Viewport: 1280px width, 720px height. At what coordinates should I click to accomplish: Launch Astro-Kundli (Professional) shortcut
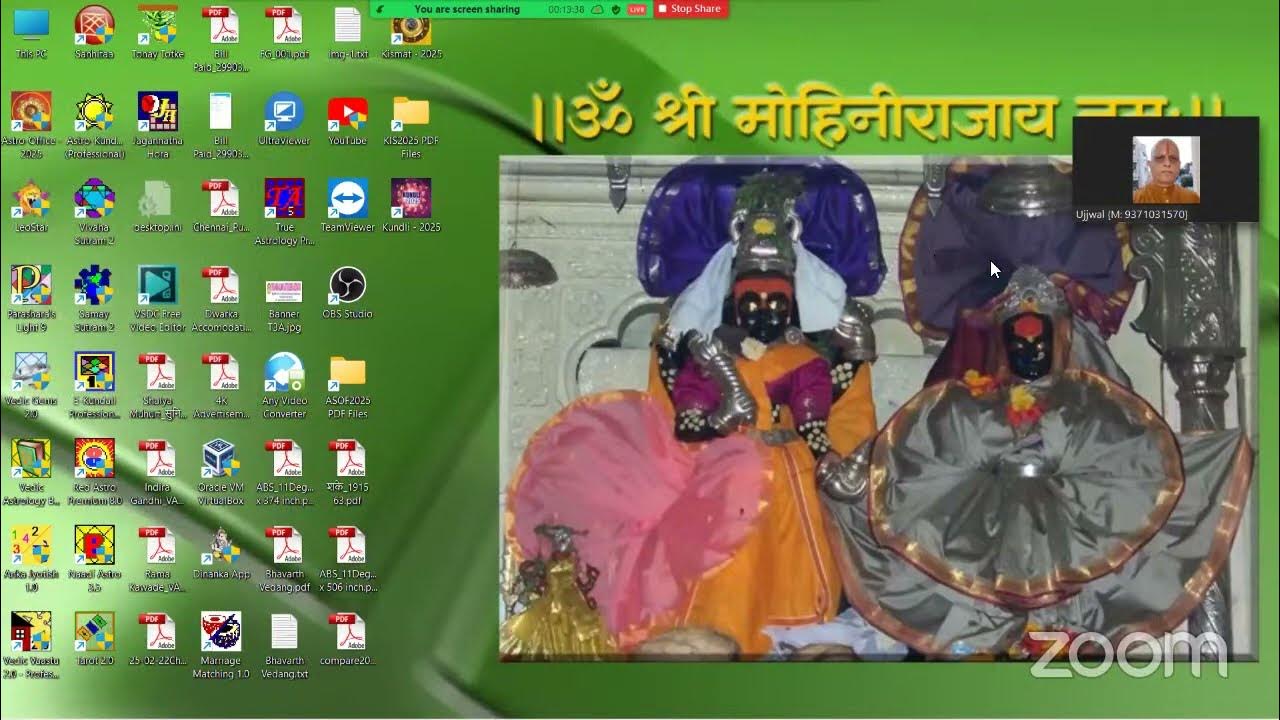coord(94,126)
